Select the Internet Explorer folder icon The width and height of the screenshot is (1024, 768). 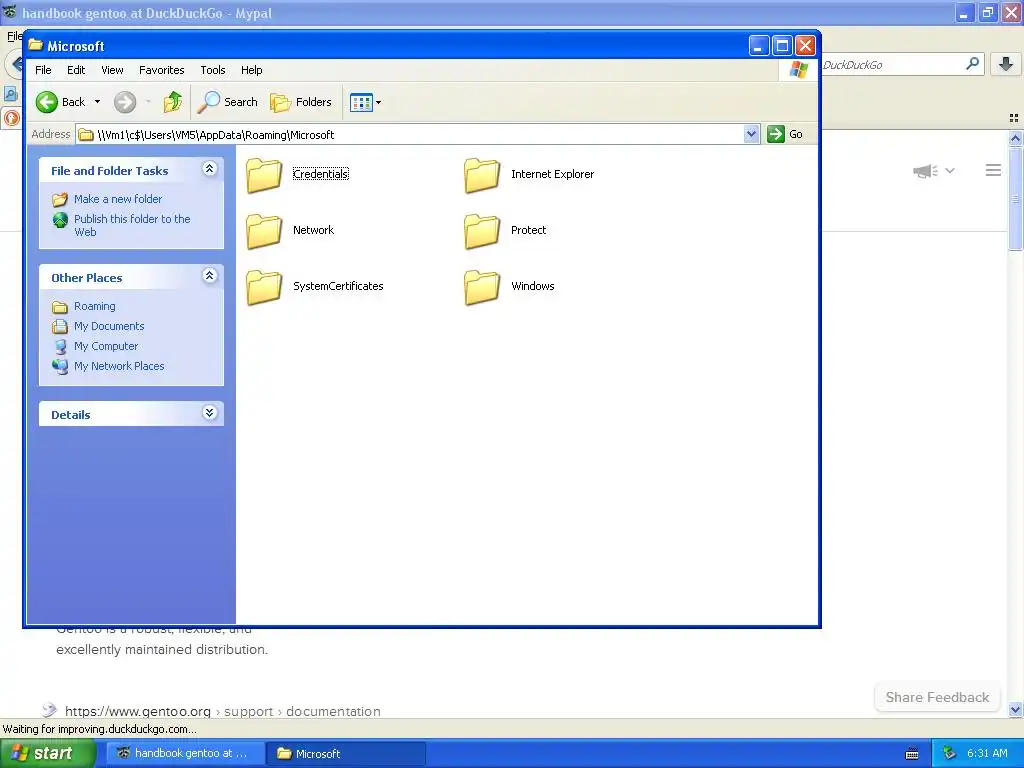click(482, 175)
